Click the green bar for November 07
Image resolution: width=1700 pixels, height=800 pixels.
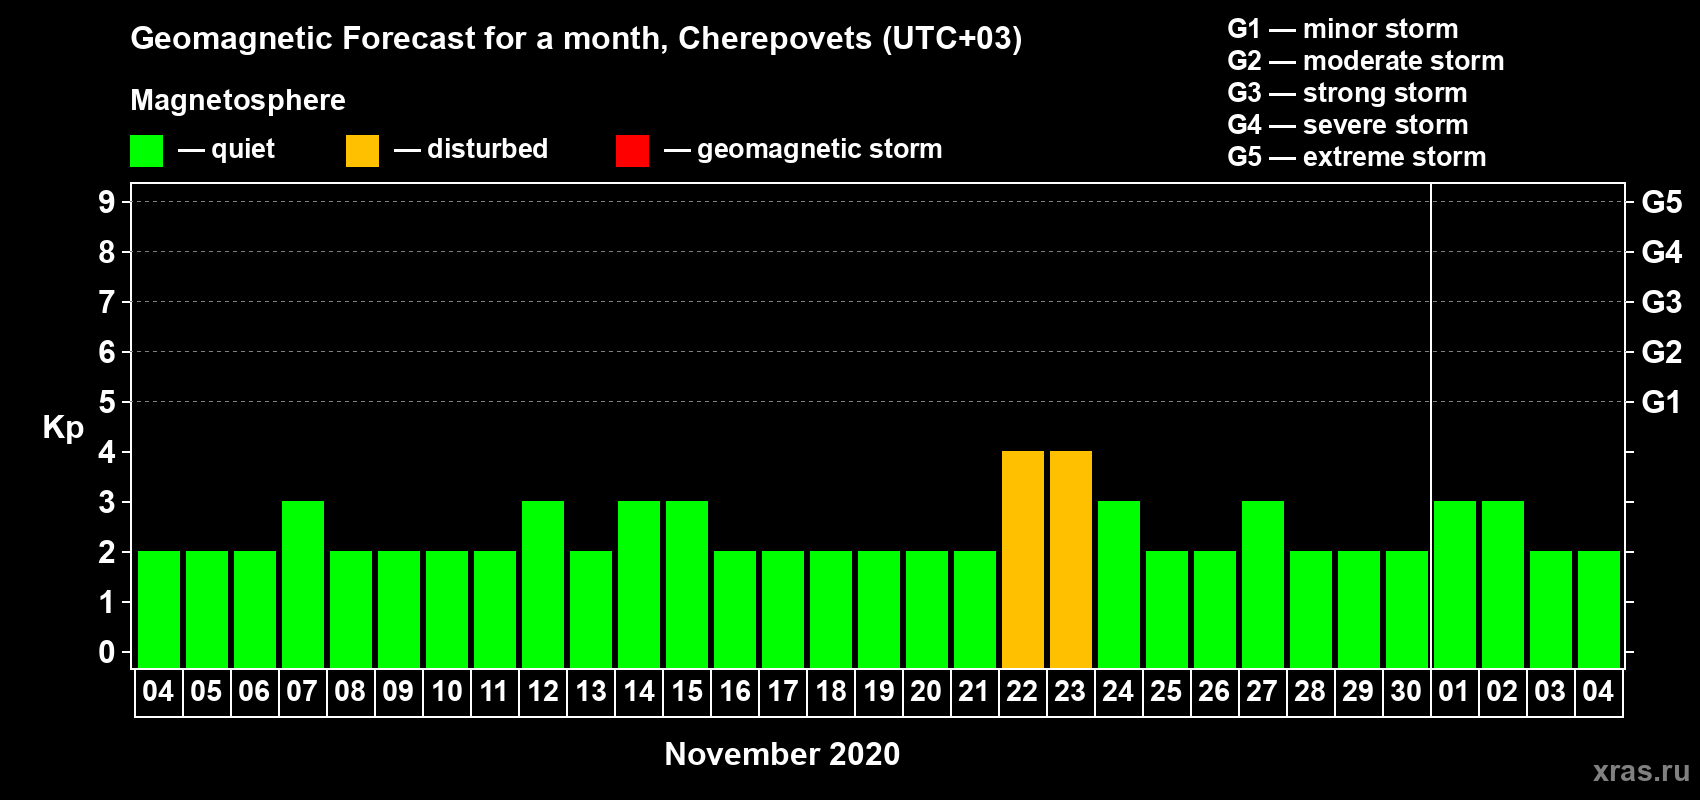point(303,584)
